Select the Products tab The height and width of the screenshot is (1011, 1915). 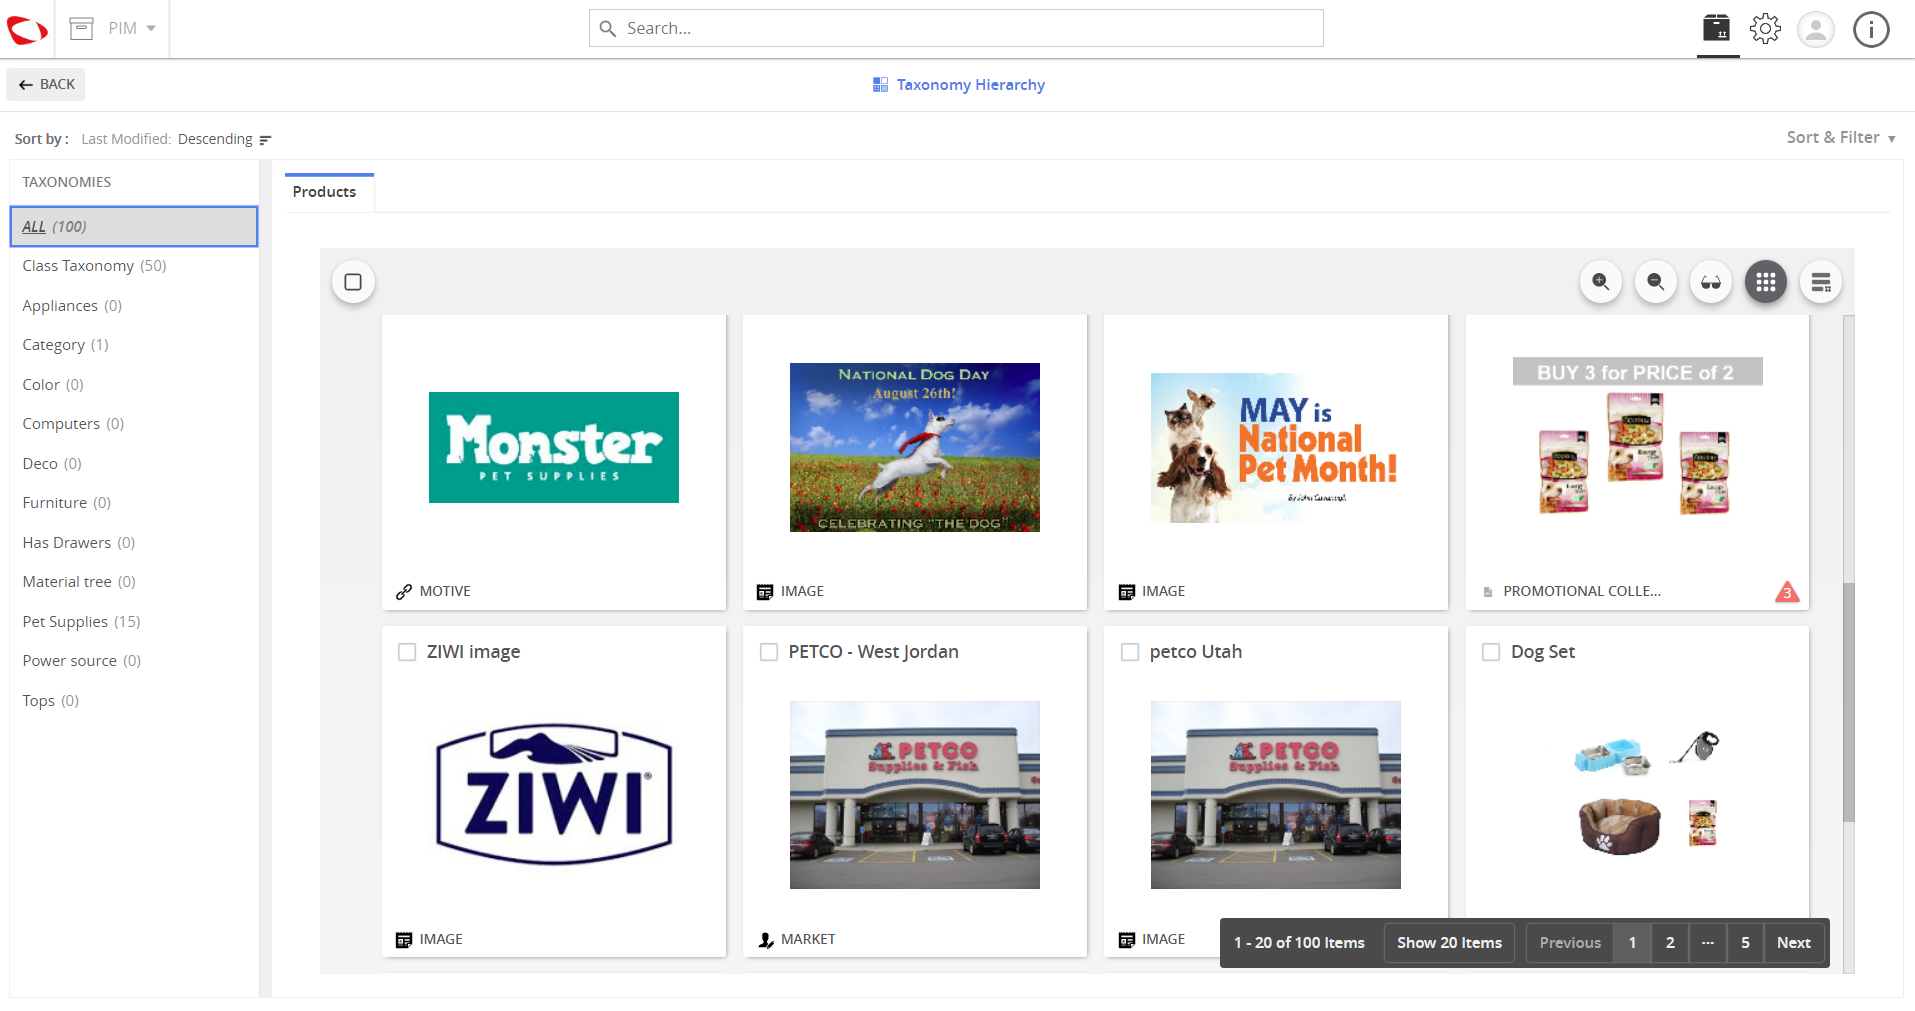[x=324, y=192]
